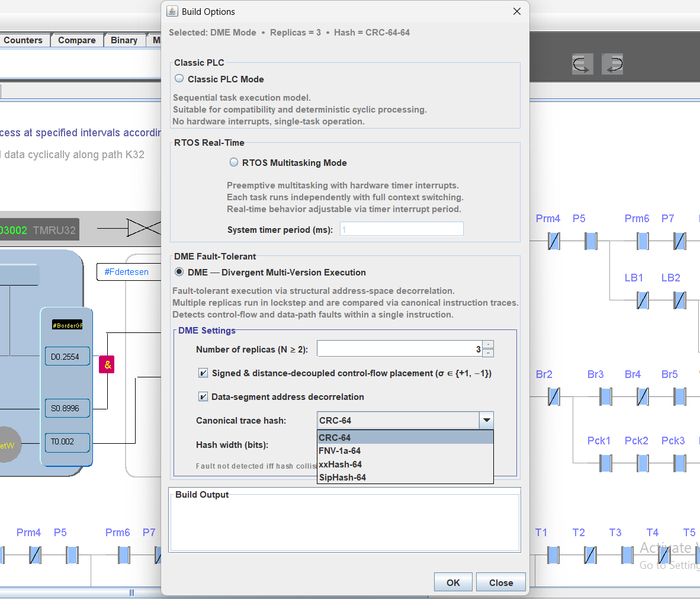Toggle Data-segment address decorrelation checkbox

[x=203, y=397]
